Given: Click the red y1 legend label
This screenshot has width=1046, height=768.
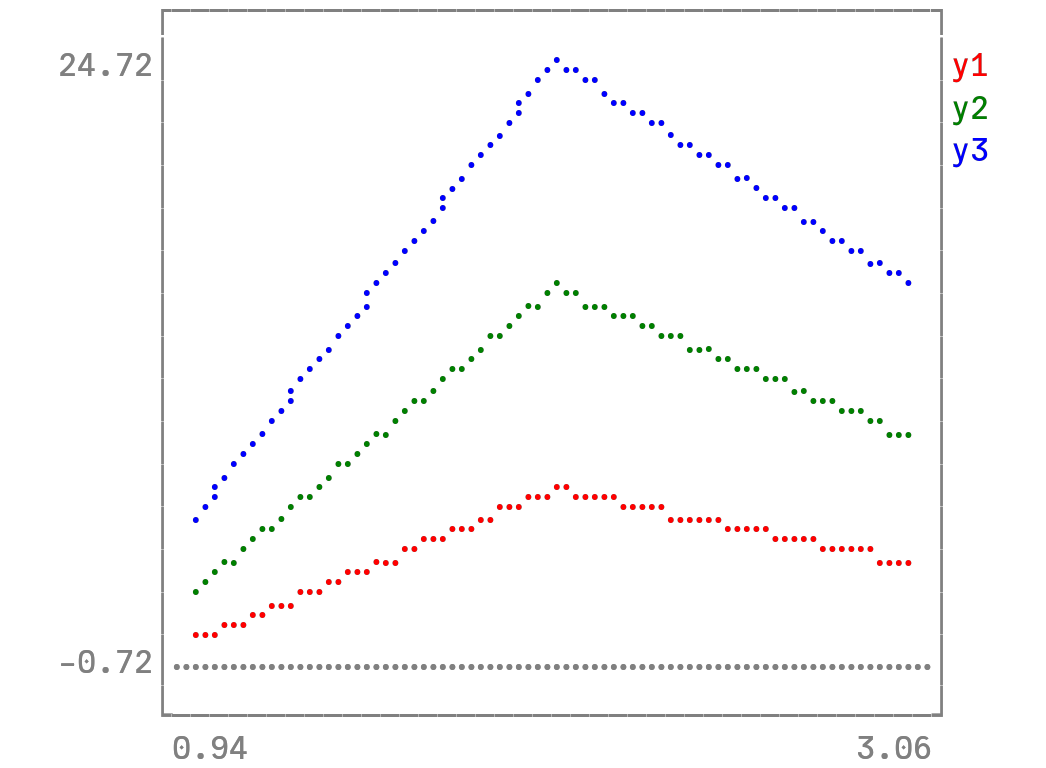Looking at the screenshot, I should (969, 67).
